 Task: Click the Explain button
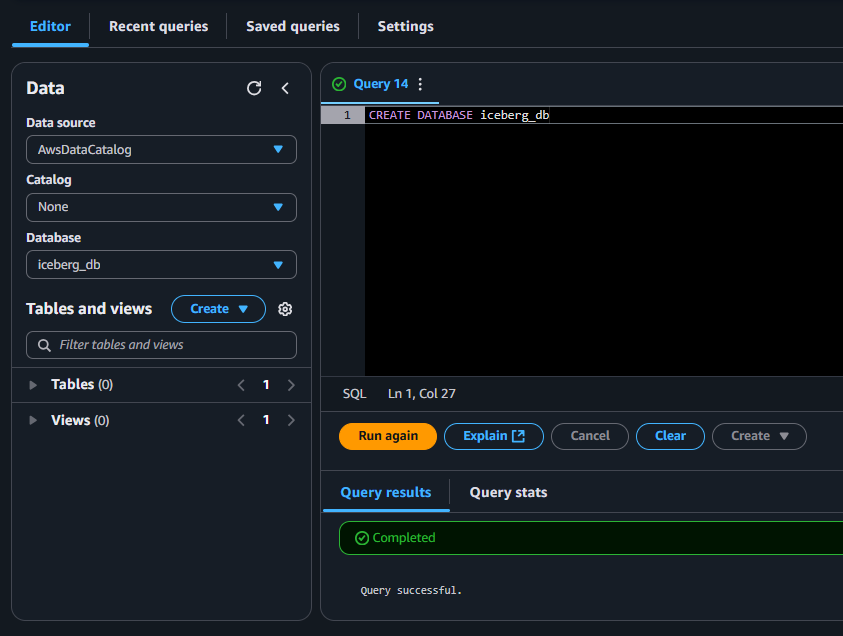pos(494,436)
